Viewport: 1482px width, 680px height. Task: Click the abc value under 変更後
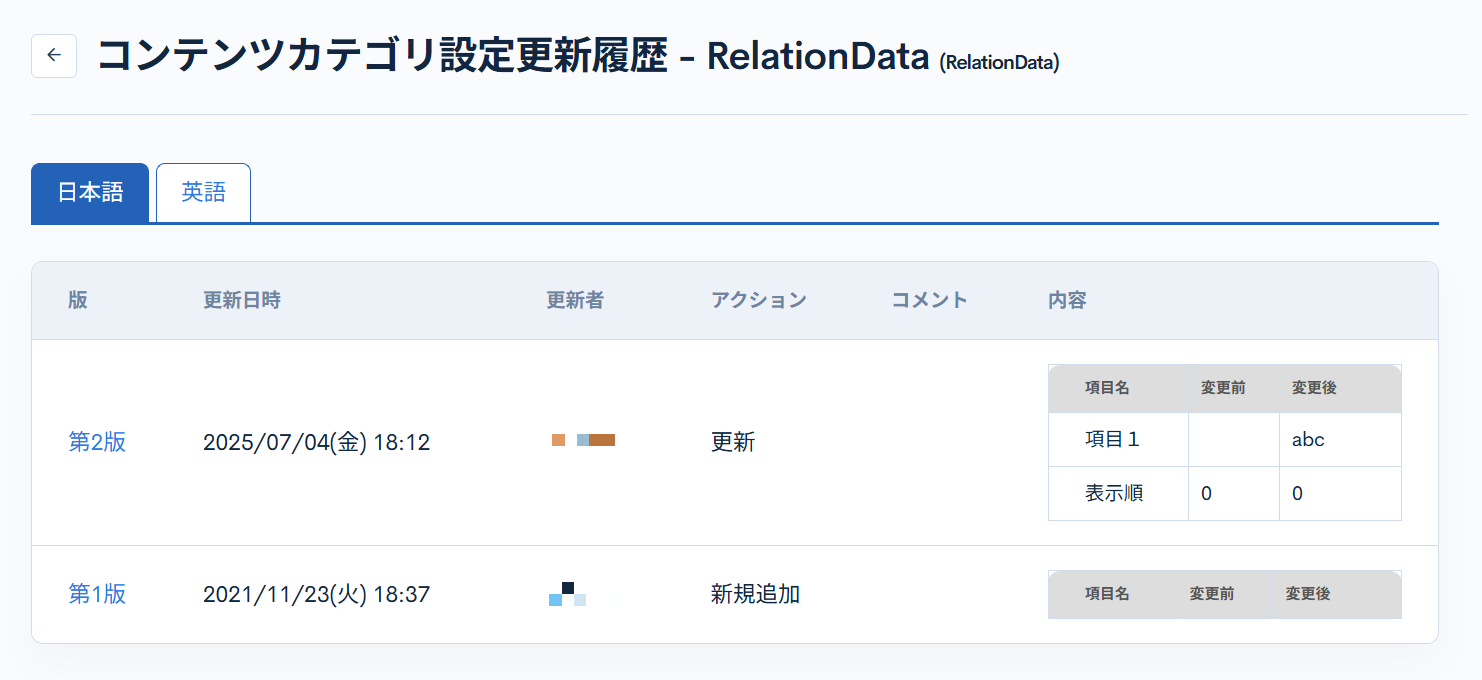(x=1308, y=439)
